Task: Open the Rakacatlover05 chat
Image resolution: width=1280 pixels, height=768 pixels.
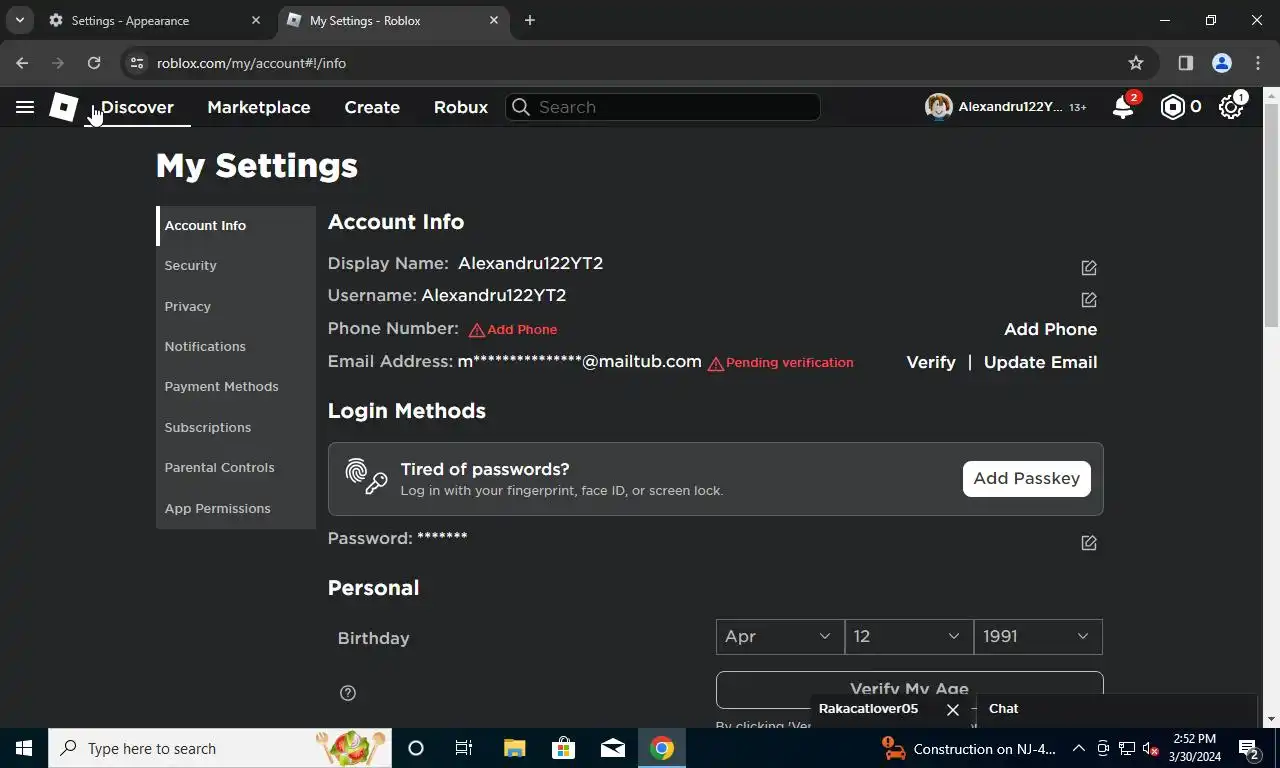Action: pos(868,709)
